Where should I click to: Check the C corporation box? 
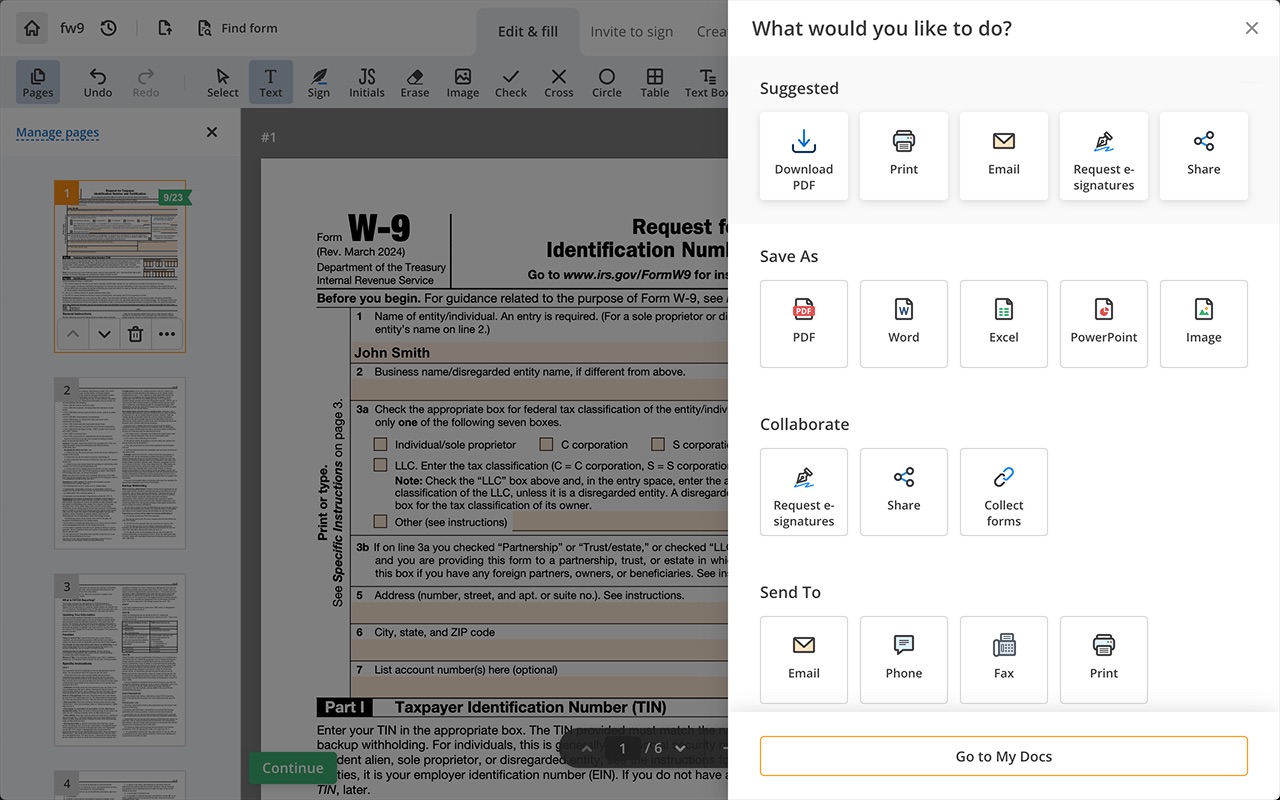(546, 444)
